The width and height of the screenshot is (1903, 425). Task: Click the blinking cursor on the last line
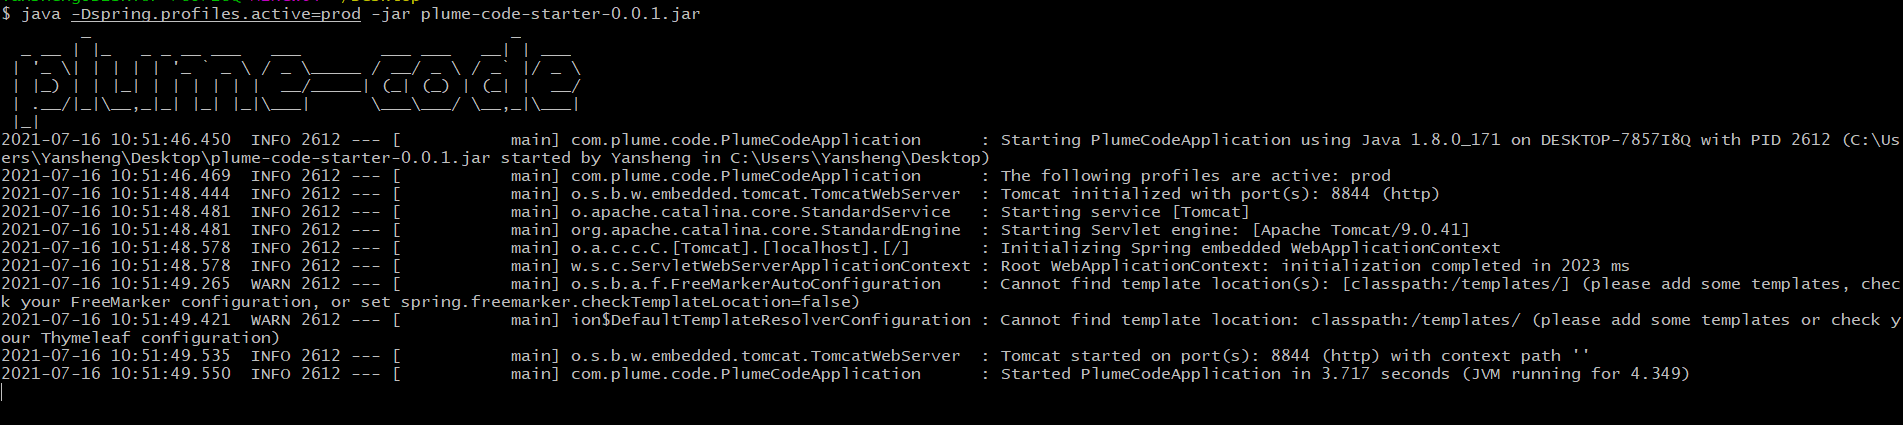(3, 392)
